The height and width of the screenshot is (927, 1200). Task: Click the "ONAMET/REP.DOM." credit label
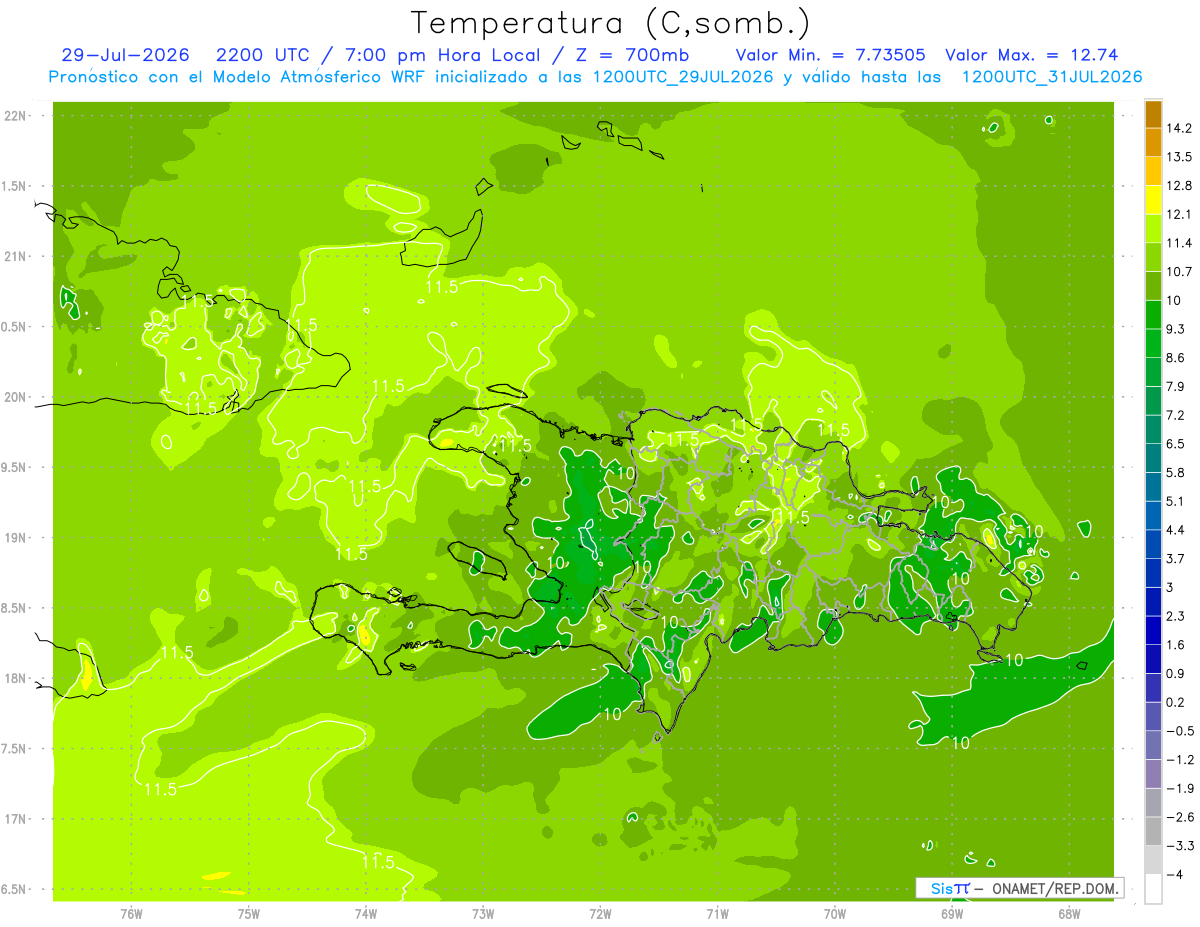coord(1055,888)
